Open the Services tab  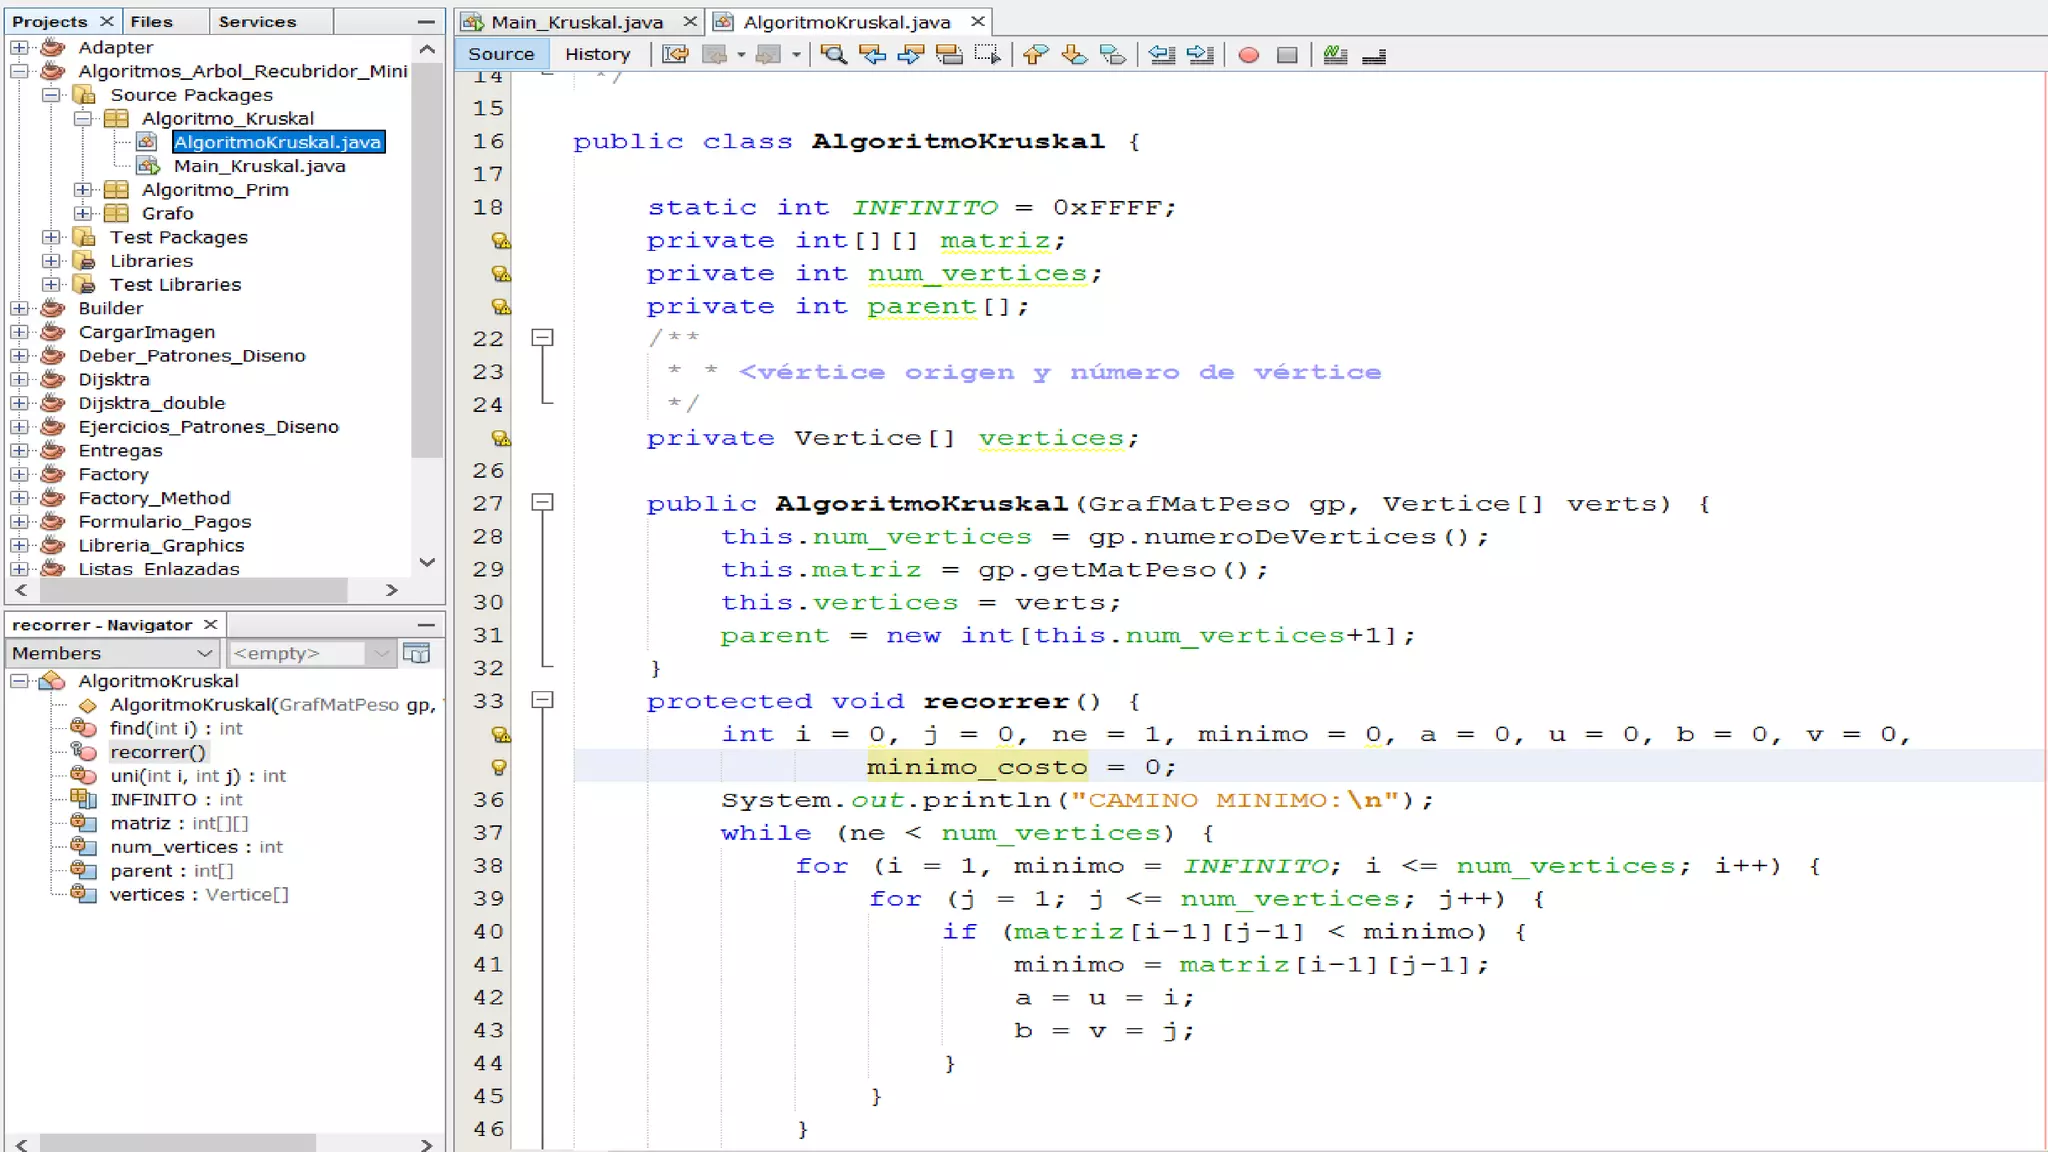point(257,22)
